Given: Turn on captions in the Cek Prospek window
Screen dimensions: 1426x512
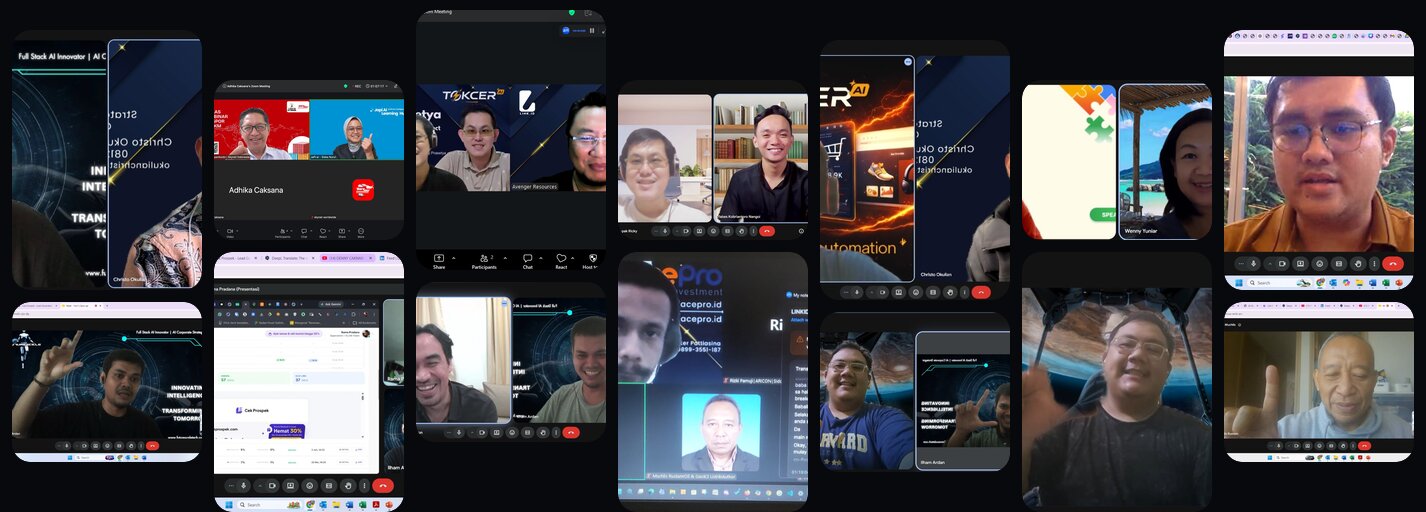Looking at the screenshot, I should (x=329, y=486).
